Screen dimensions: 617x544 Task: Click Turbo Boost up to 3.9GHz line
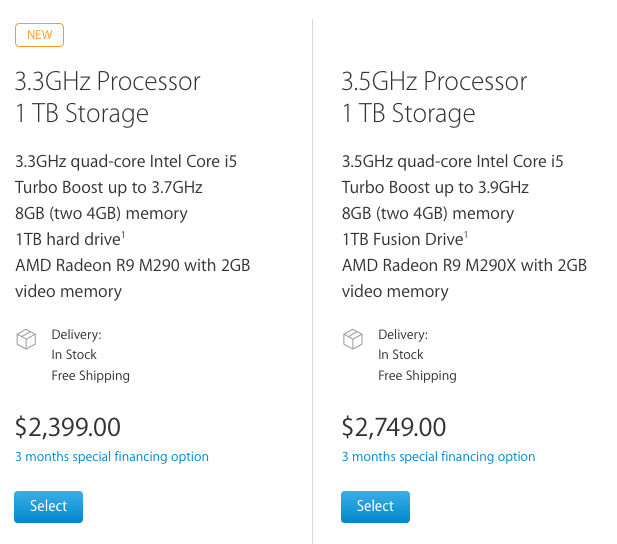[x=435, y=187]
